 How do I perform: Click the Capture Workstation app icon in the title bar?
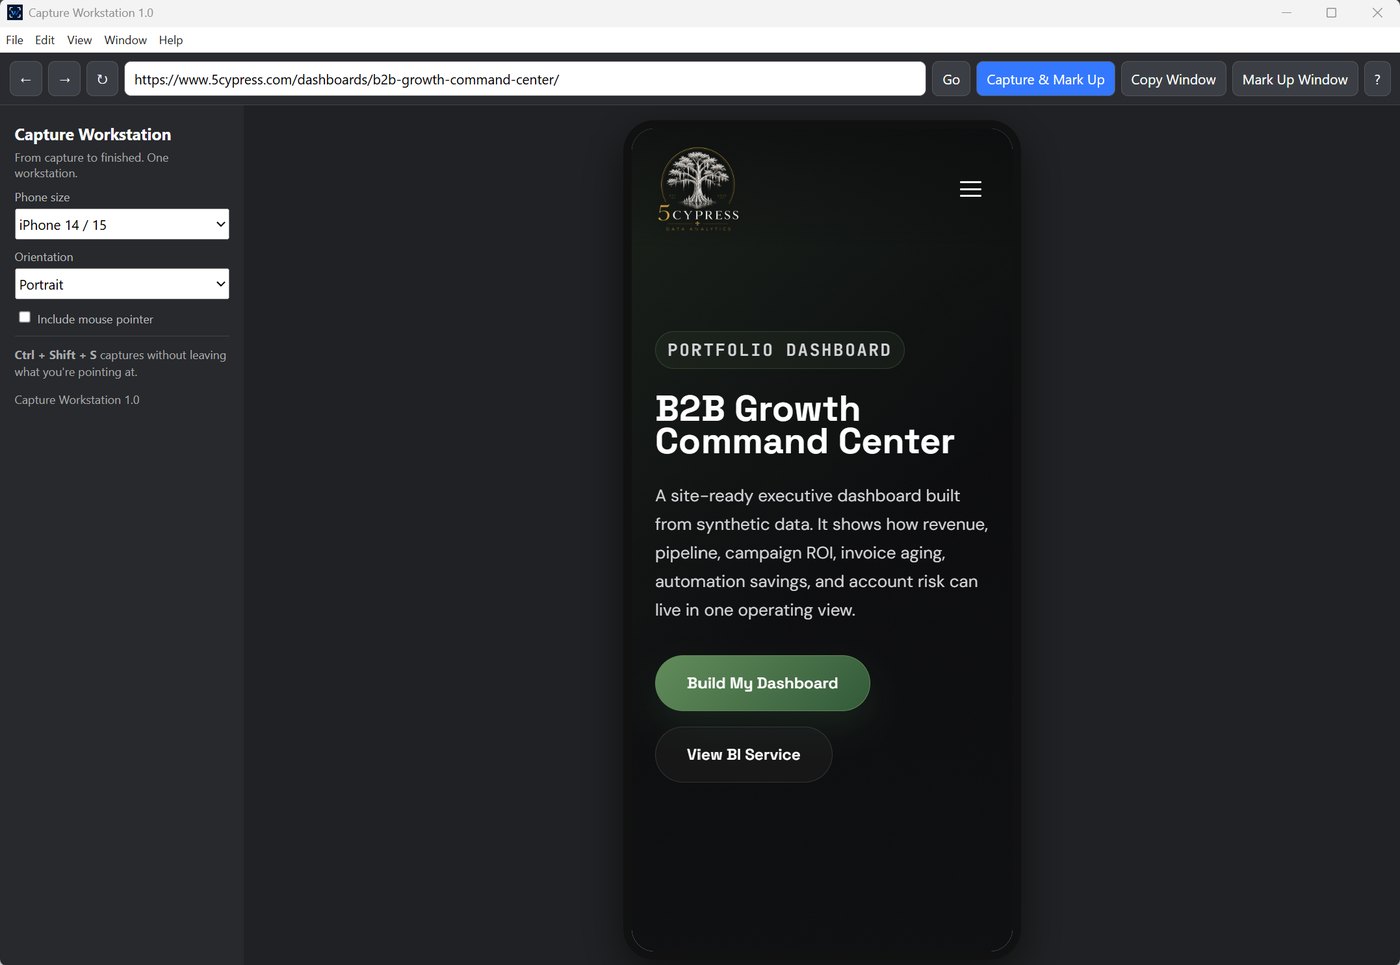(15, 13)
